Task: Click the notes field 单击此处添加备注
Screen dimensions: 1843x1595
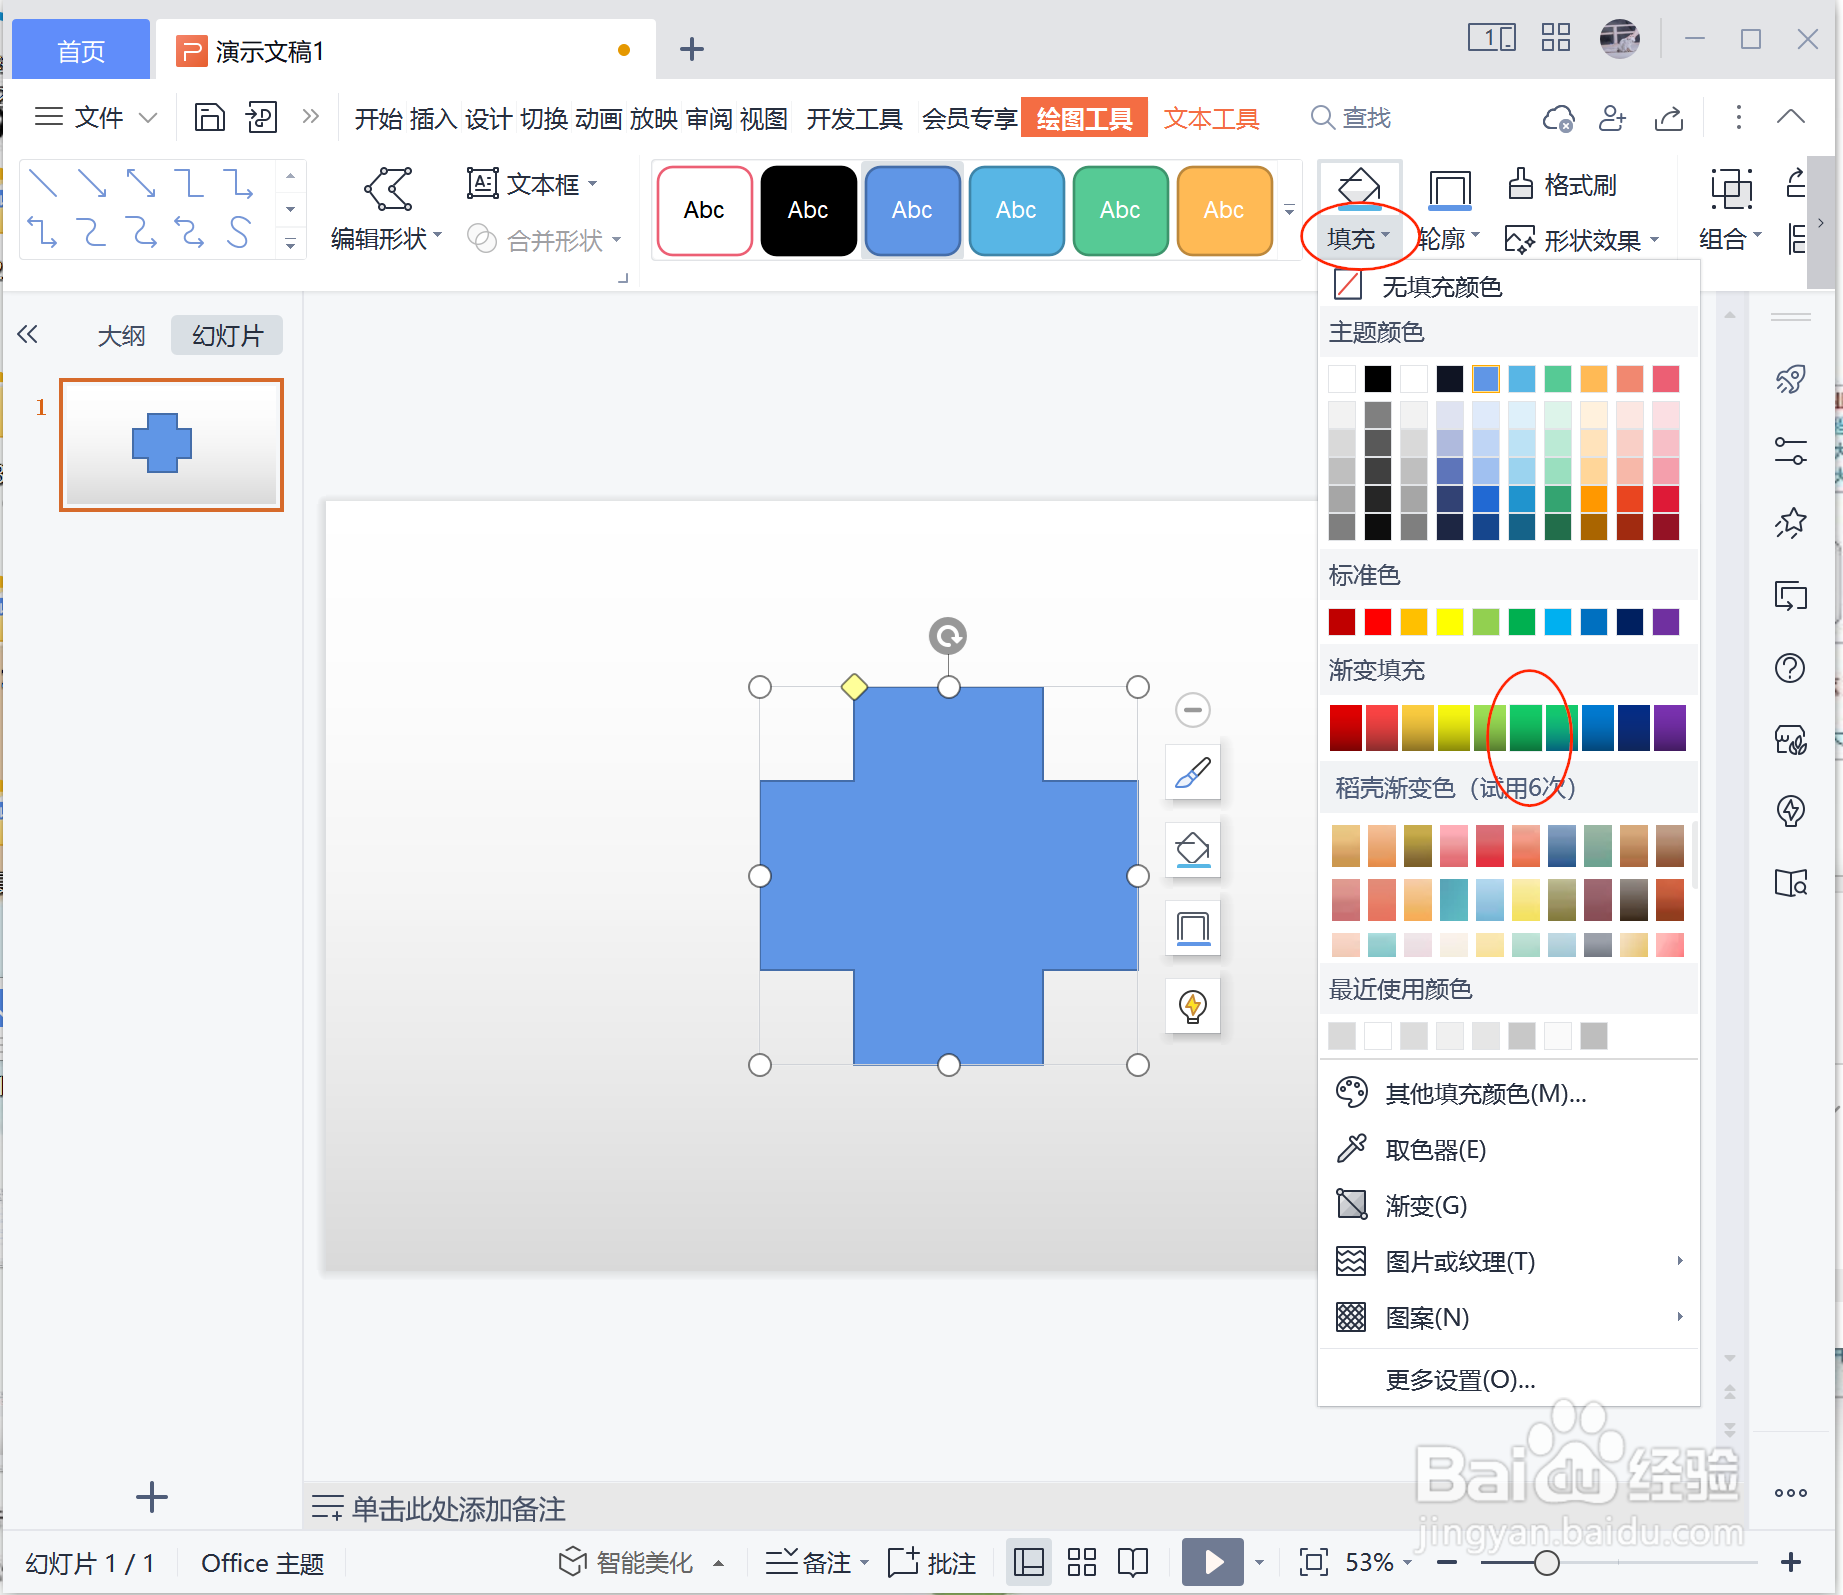Action: (x=458, y=1508)
